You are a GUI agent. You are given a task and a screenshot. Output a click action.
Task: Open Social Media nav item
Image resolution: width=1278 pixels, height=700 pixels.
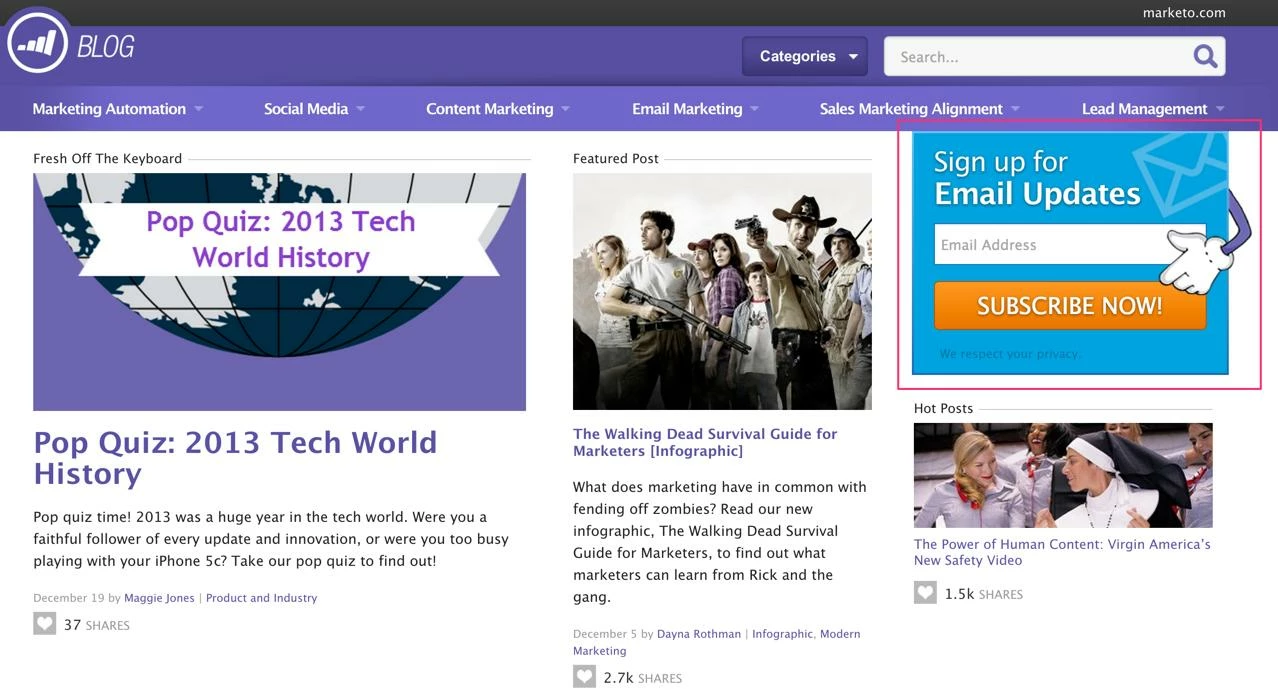[x=306, y=108]
